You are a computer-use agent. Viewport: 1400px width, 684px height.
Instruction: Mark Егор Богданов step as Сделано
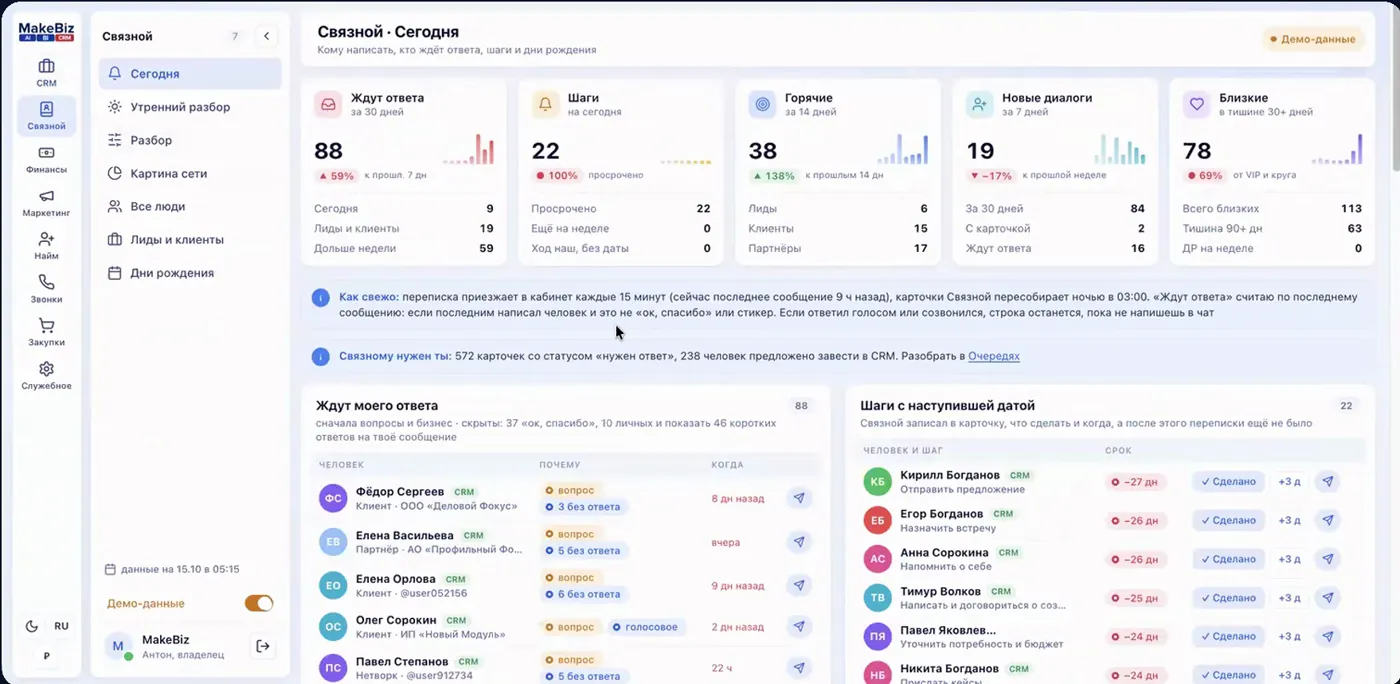click(1228, 520)
